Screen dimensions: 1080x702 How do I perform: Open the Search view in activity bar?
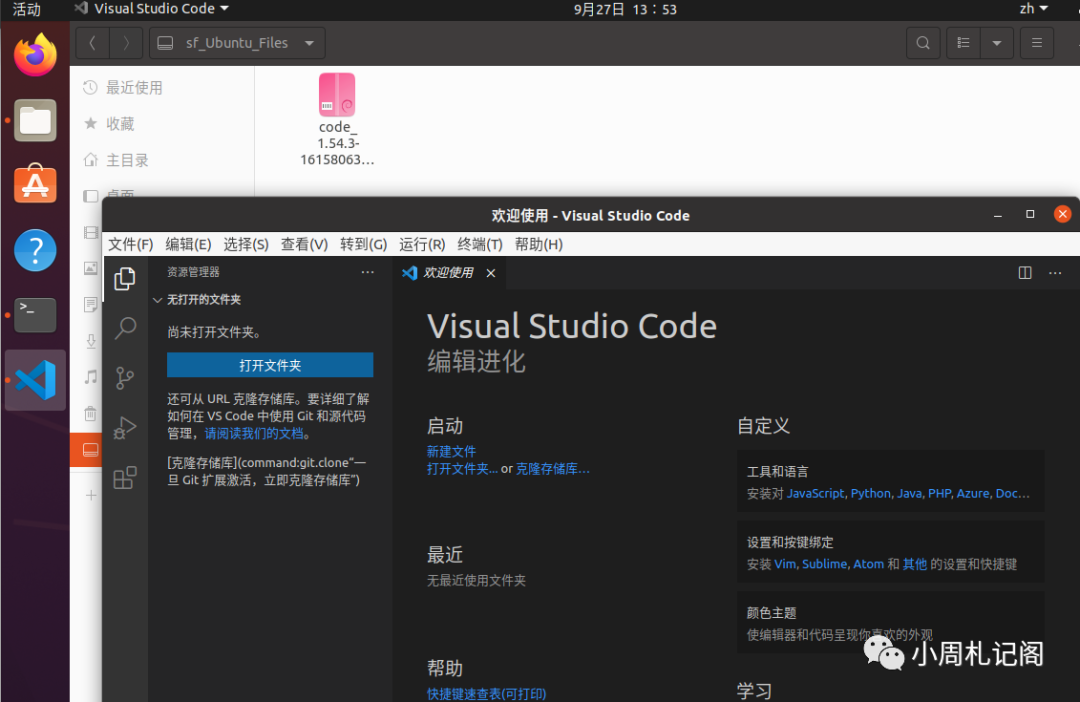click(125, 328)
